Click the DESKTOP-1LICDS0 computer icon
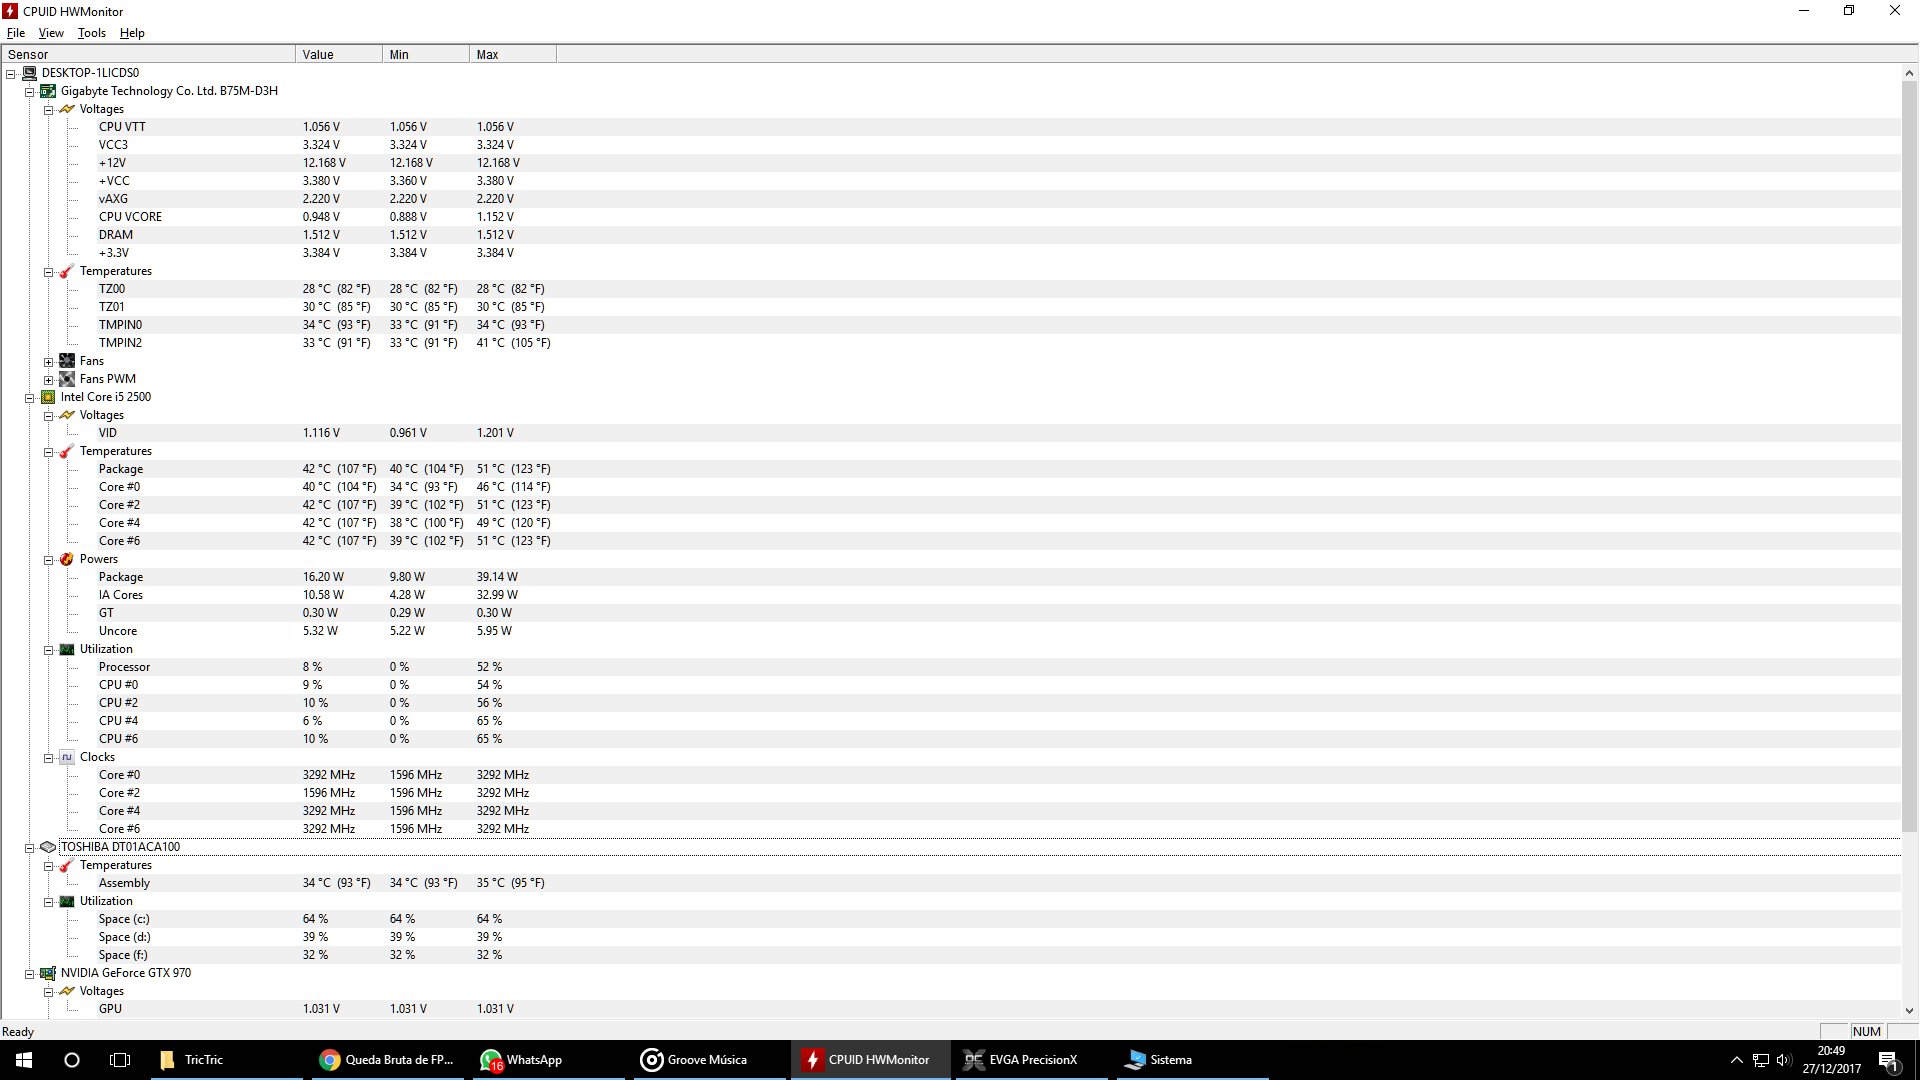 [30, 73]
